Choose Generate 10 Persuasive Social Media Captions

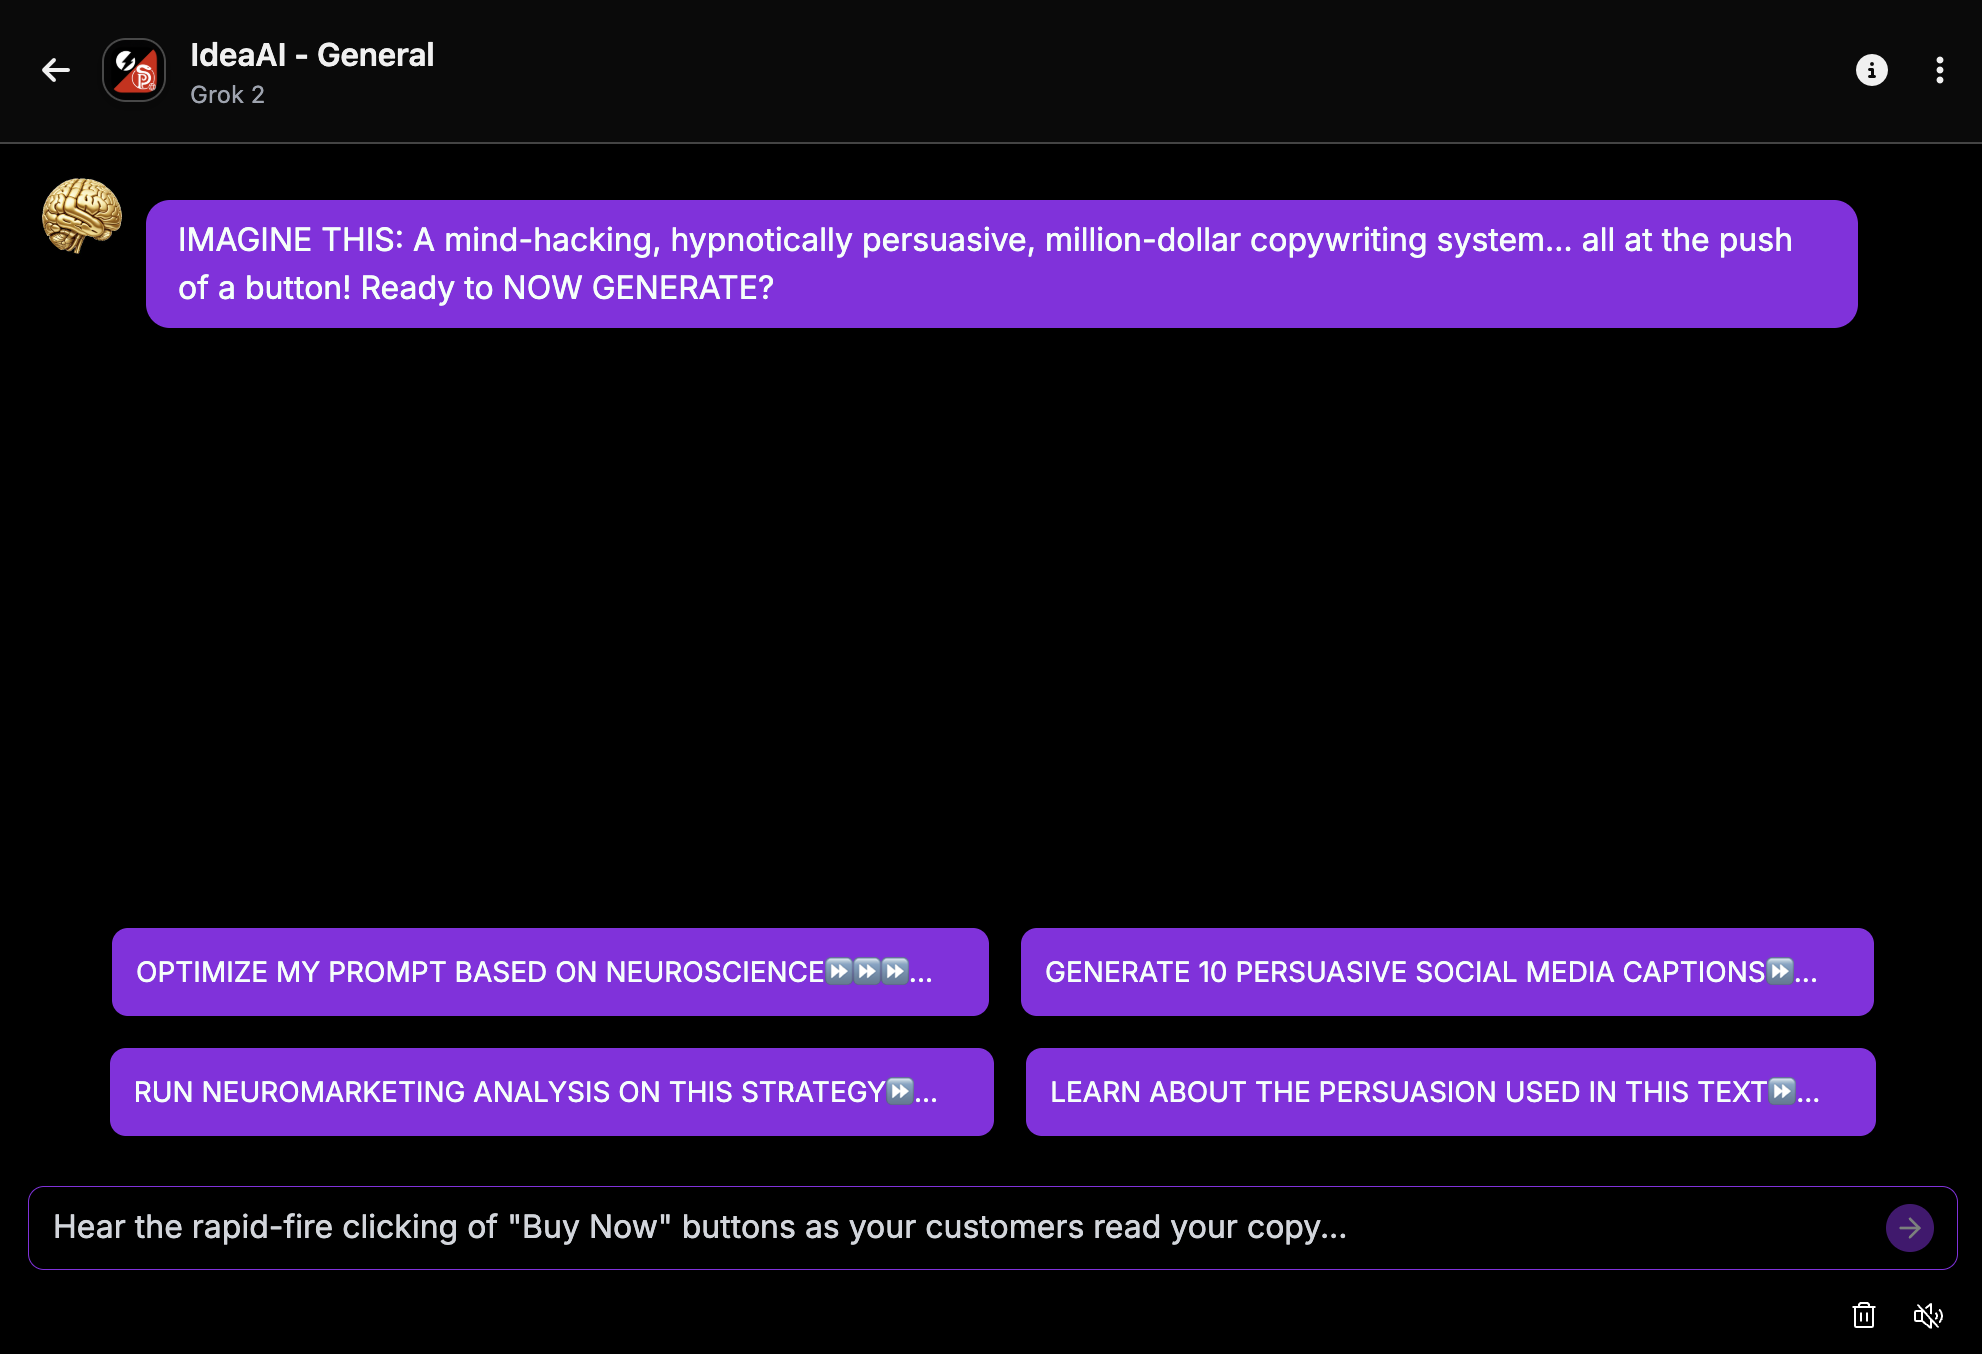[x=1400, y=972]
